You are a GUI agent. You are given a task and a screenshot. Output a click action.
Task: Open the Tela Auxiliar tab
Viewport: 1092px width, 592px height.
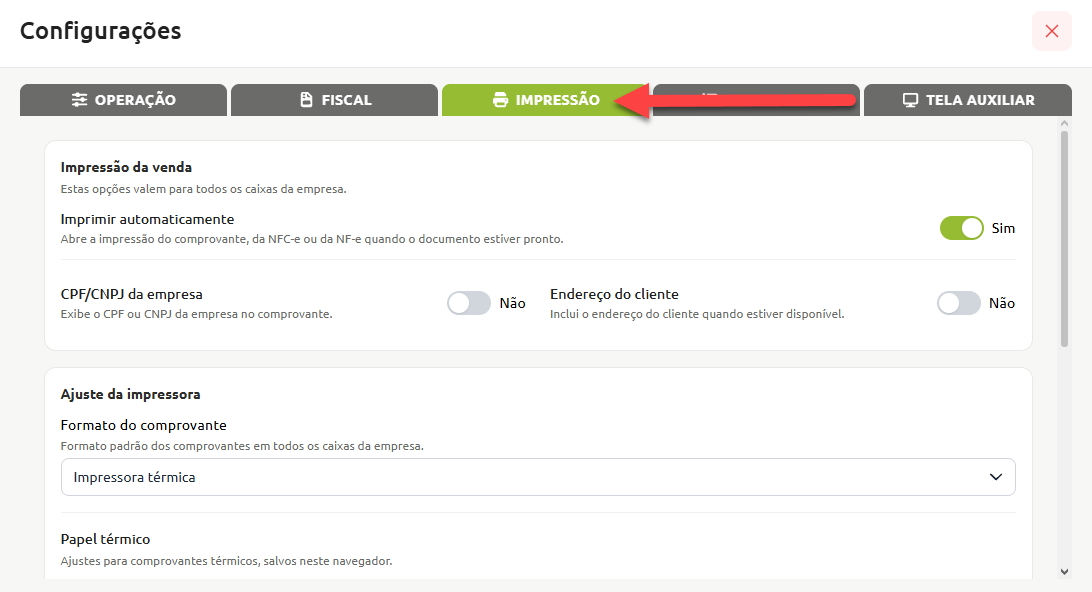pyautogui.click(x=967, y=100)
